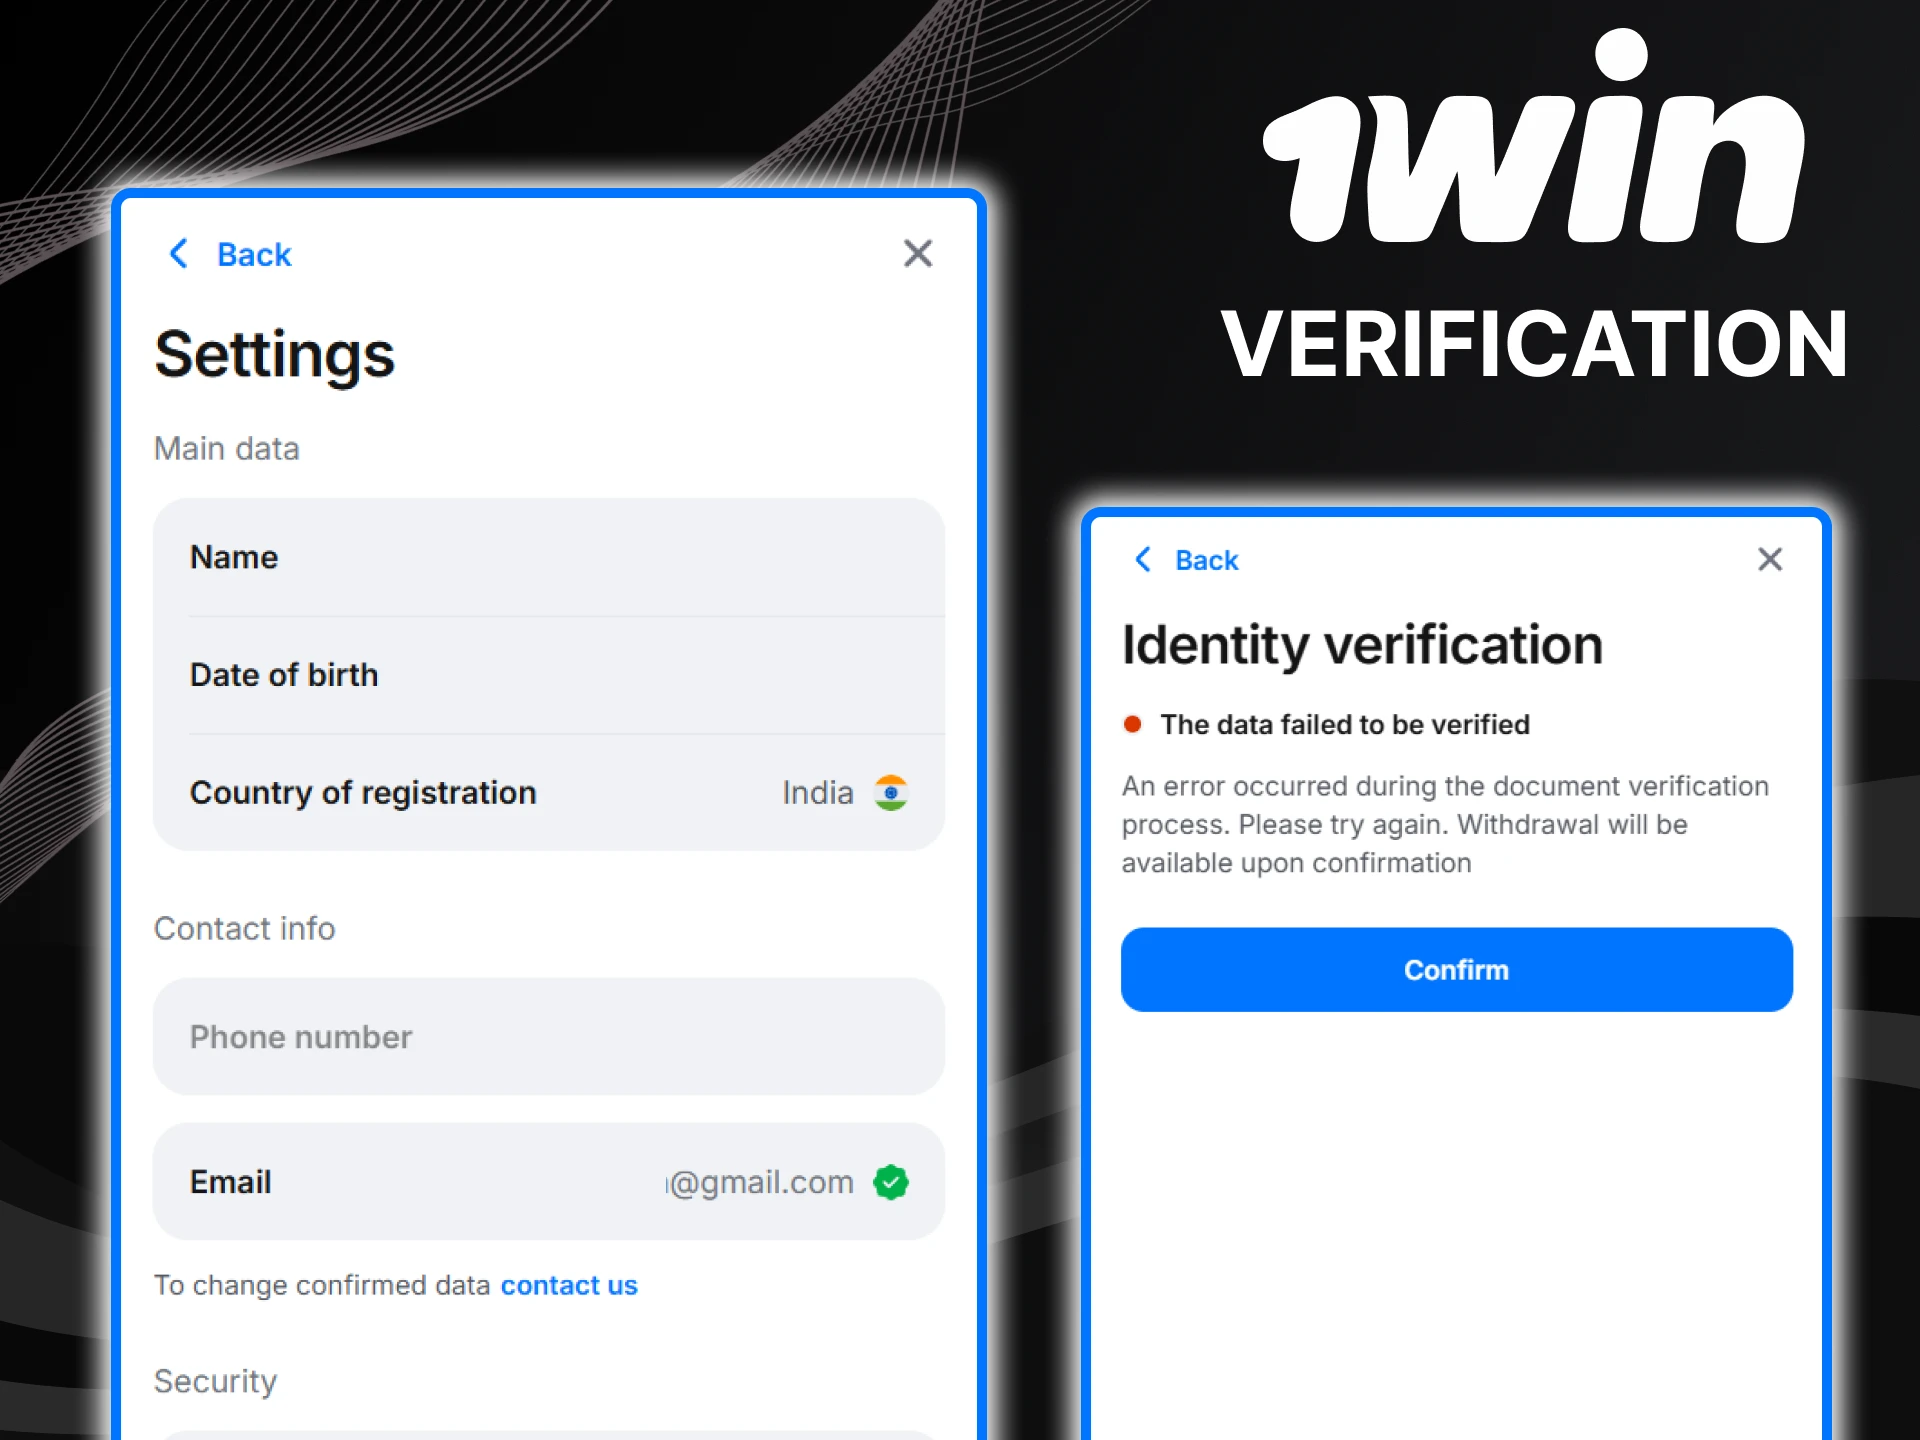The image size is (1920, 1440).
Task: Click the X icon on Identity verification panel
Action: coord(1770,560)
